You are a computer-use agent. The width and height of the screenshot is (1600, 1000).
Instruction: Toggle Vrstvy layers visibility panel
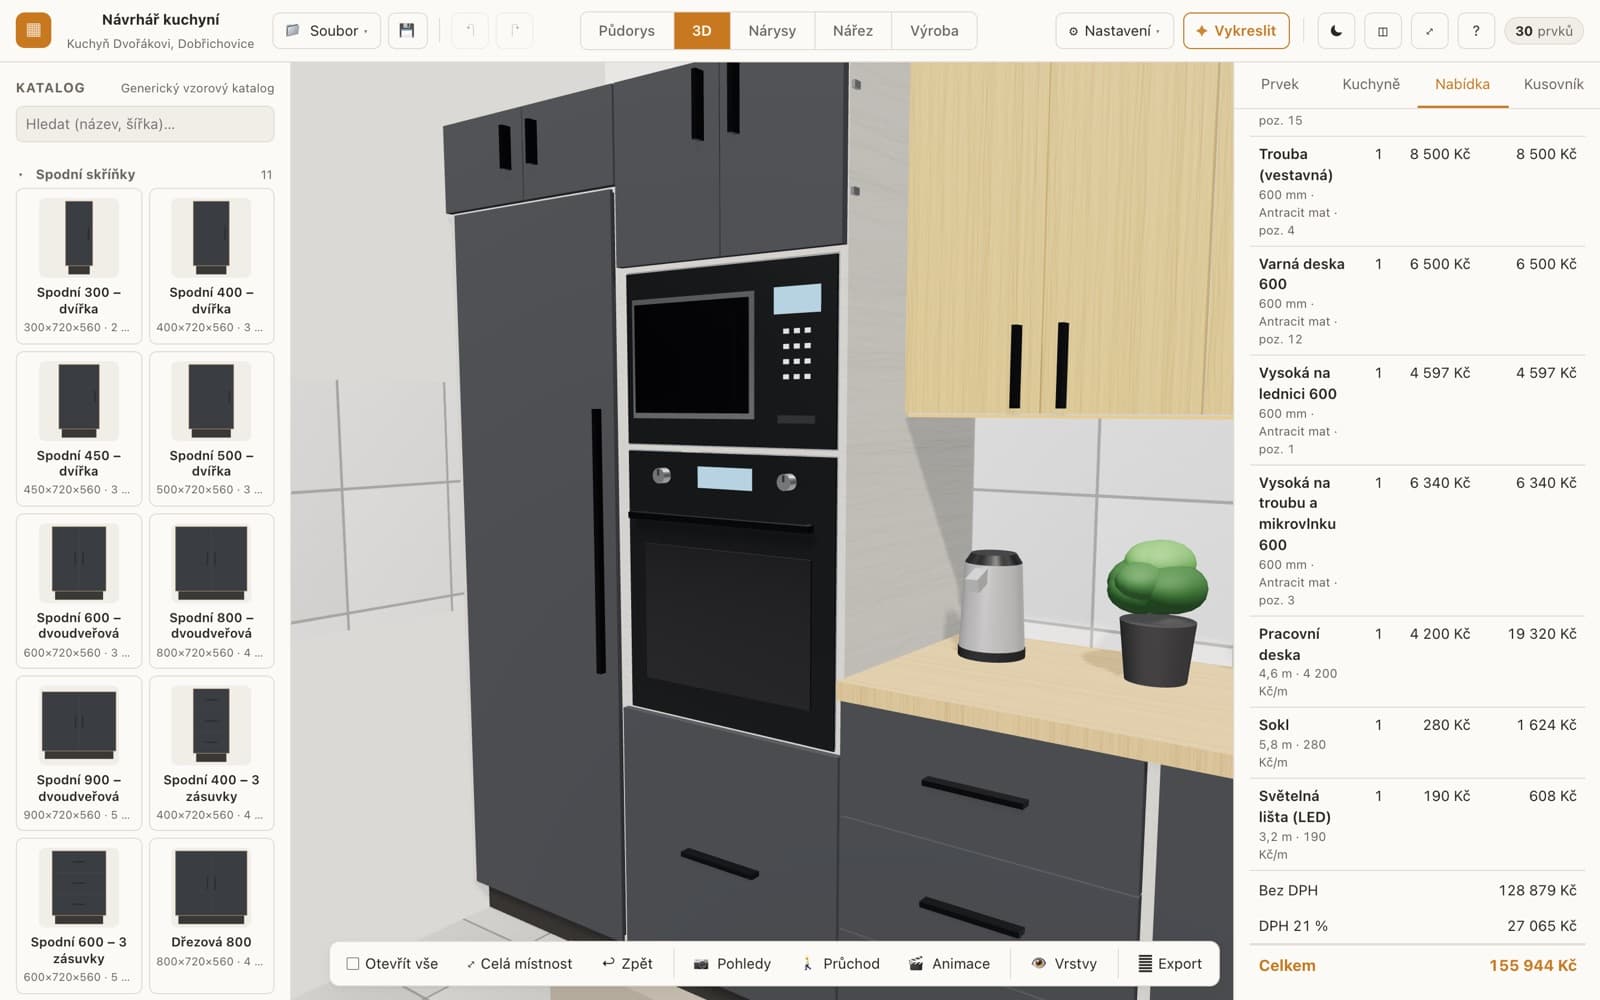click(1064, 964)
